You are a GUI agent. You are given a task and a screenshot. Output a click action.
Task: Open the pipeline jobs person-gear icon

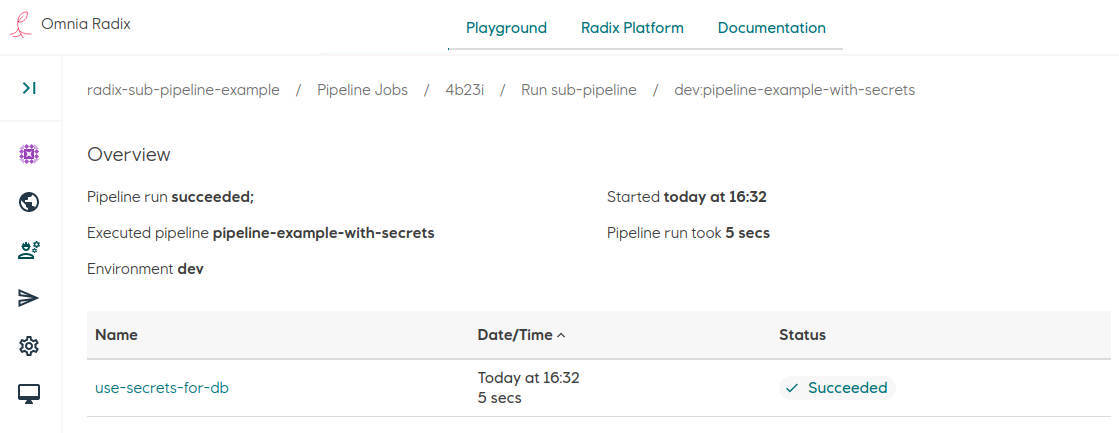point(29,250)
